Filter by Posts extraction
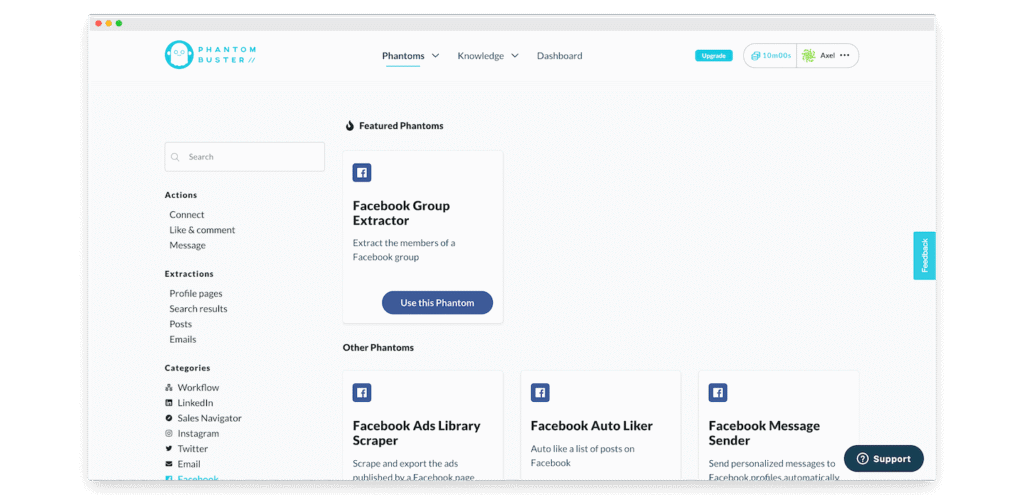This screenshot has width=1024, height=495. click(x=181, y=324)
